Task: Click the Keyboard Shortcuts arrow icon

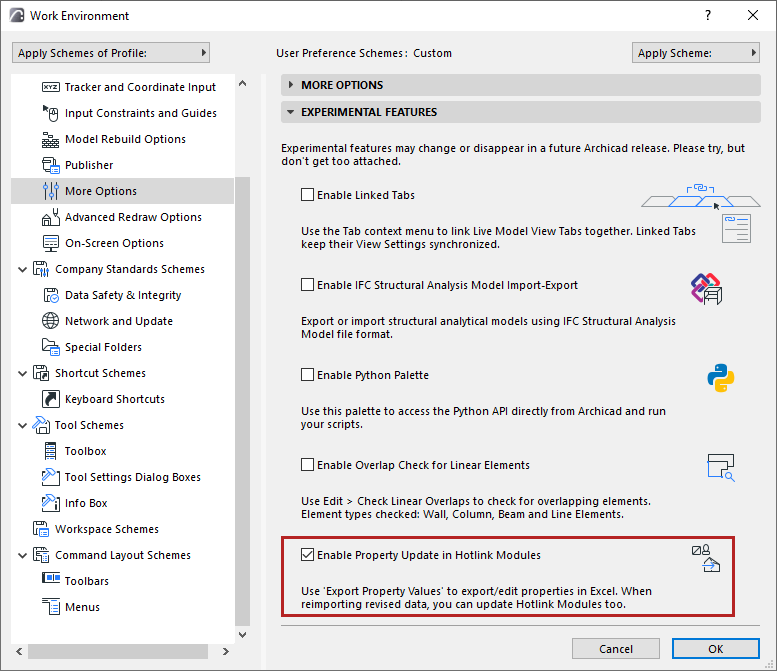Action: click(51, 399)
